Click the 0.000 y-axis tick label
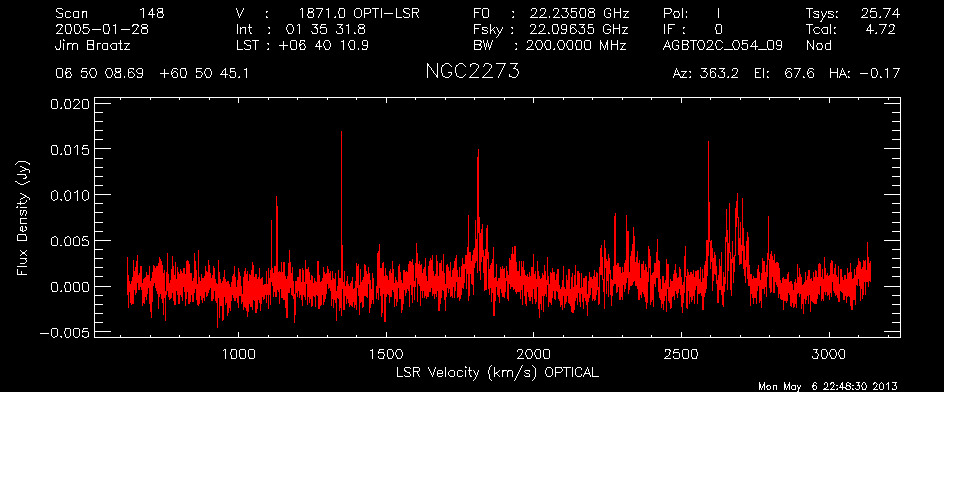This screenshot has height=490, width=962. (x=70, y=287)
